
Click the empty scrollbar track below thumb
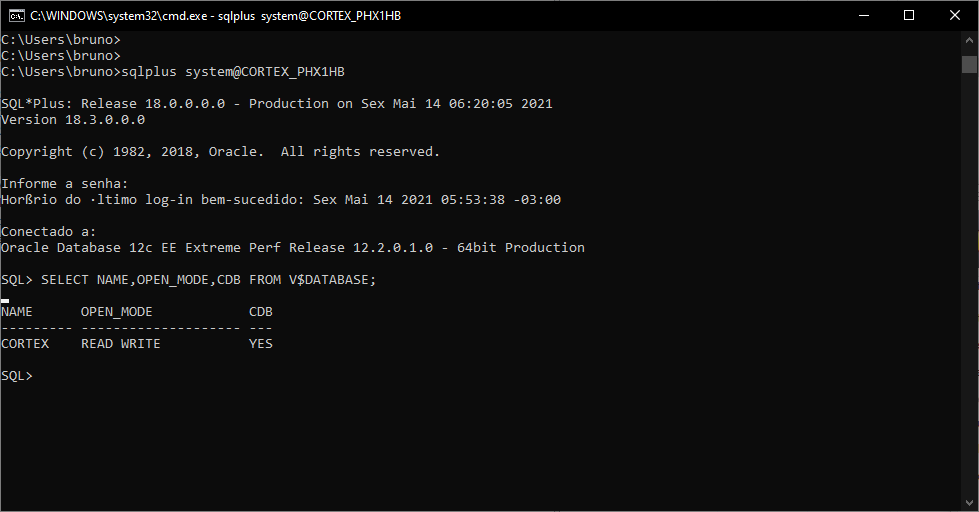[x=969, y=281]
